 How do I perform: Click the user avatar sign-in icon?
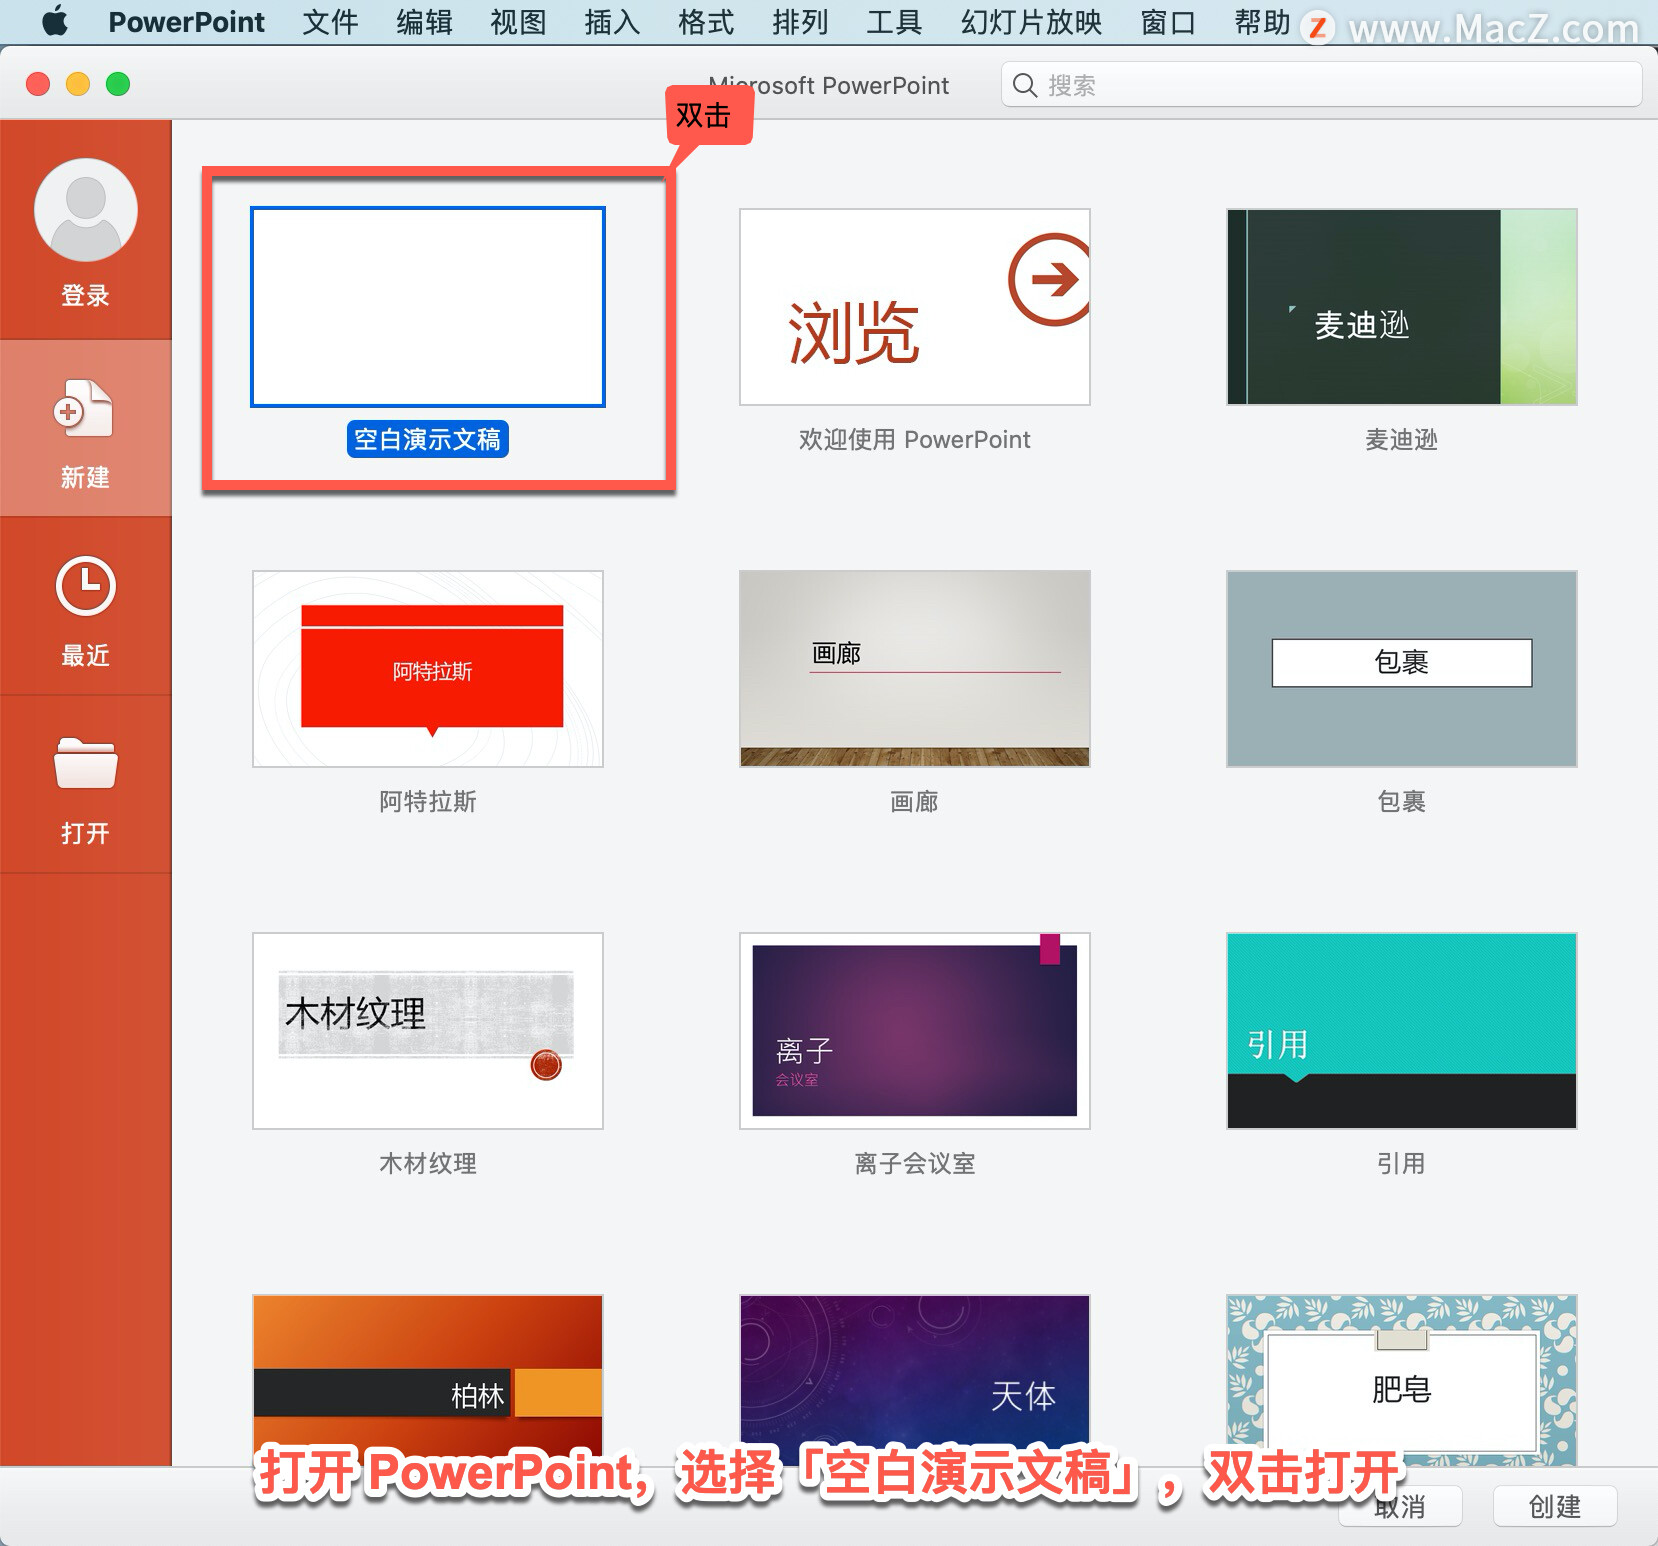86,210
